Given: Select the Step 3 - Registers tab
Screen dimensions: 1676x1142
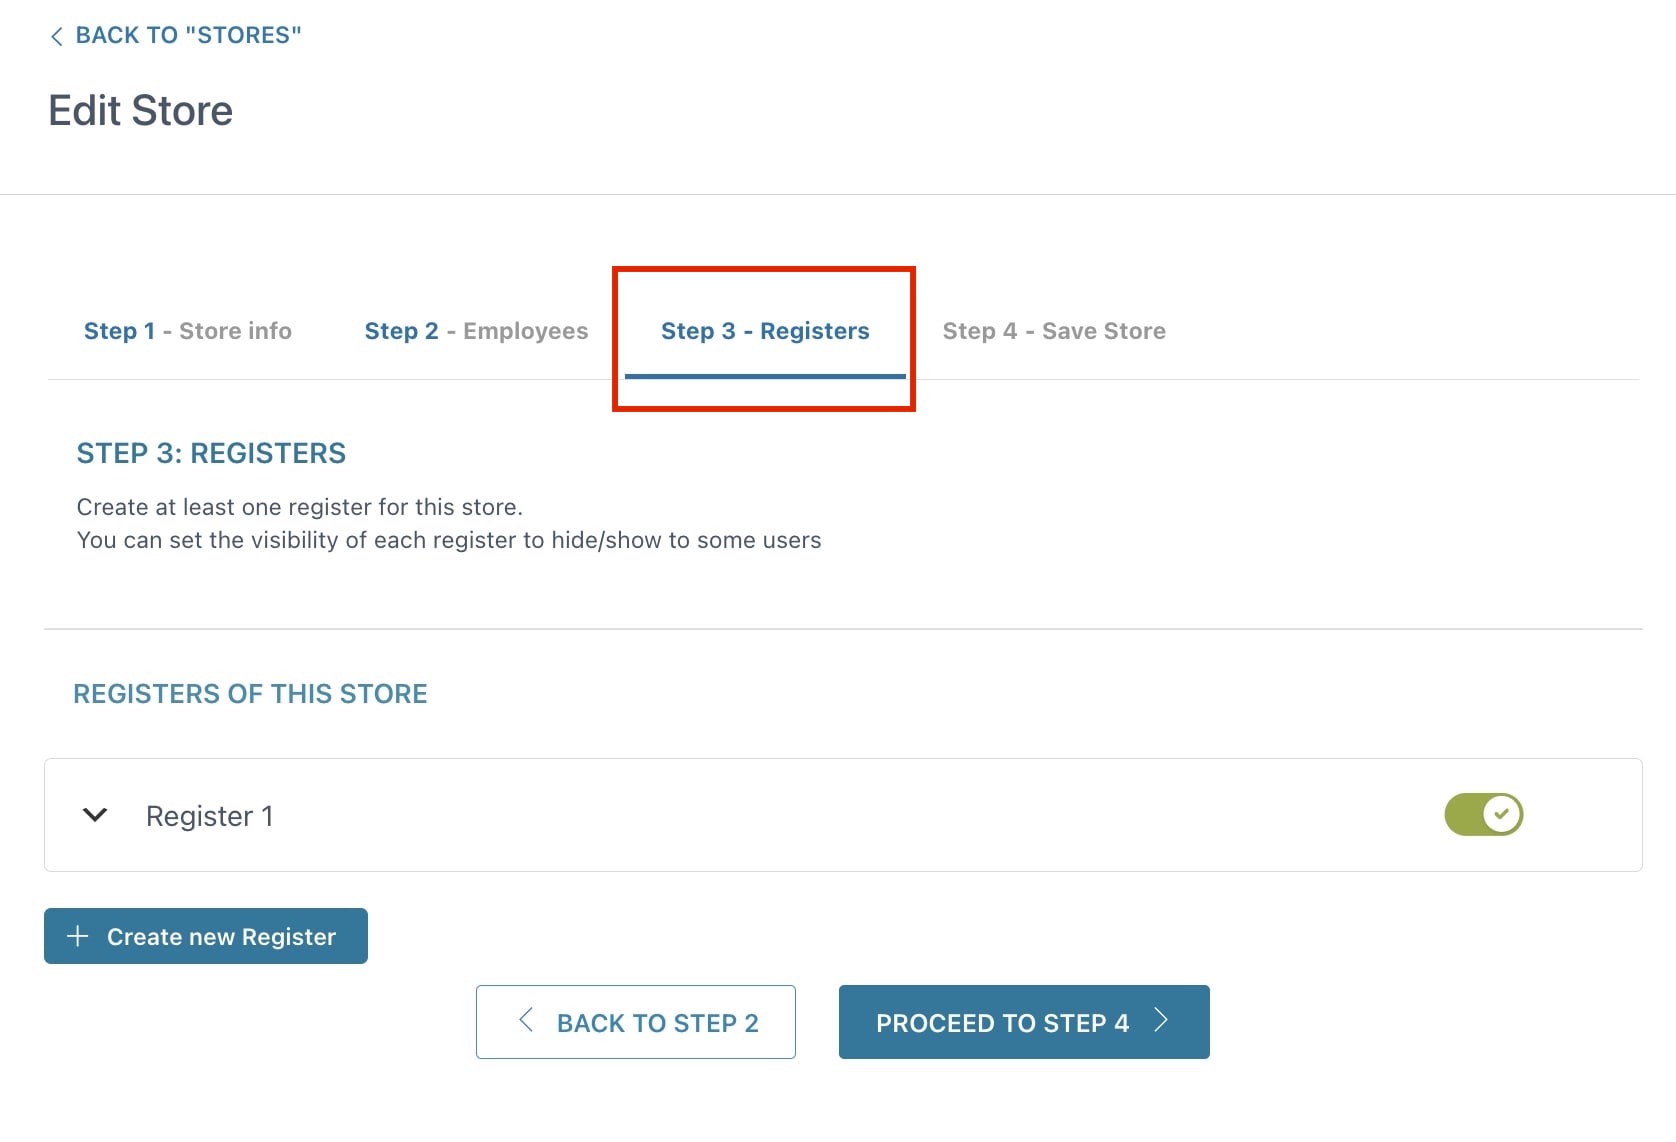Looking at the screenshot, I should 765,331.
